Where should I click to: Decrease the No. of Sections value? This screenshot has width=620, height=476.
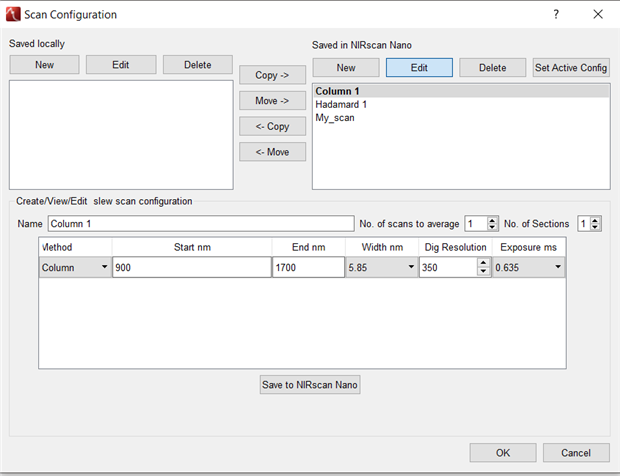596,228
